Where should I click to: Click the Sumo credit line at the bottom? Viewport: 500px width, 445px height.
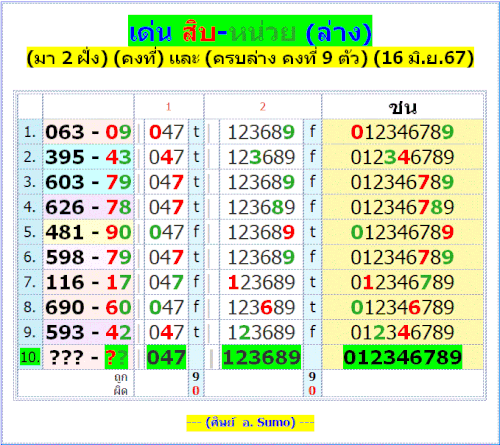click(x=250, y=423)
